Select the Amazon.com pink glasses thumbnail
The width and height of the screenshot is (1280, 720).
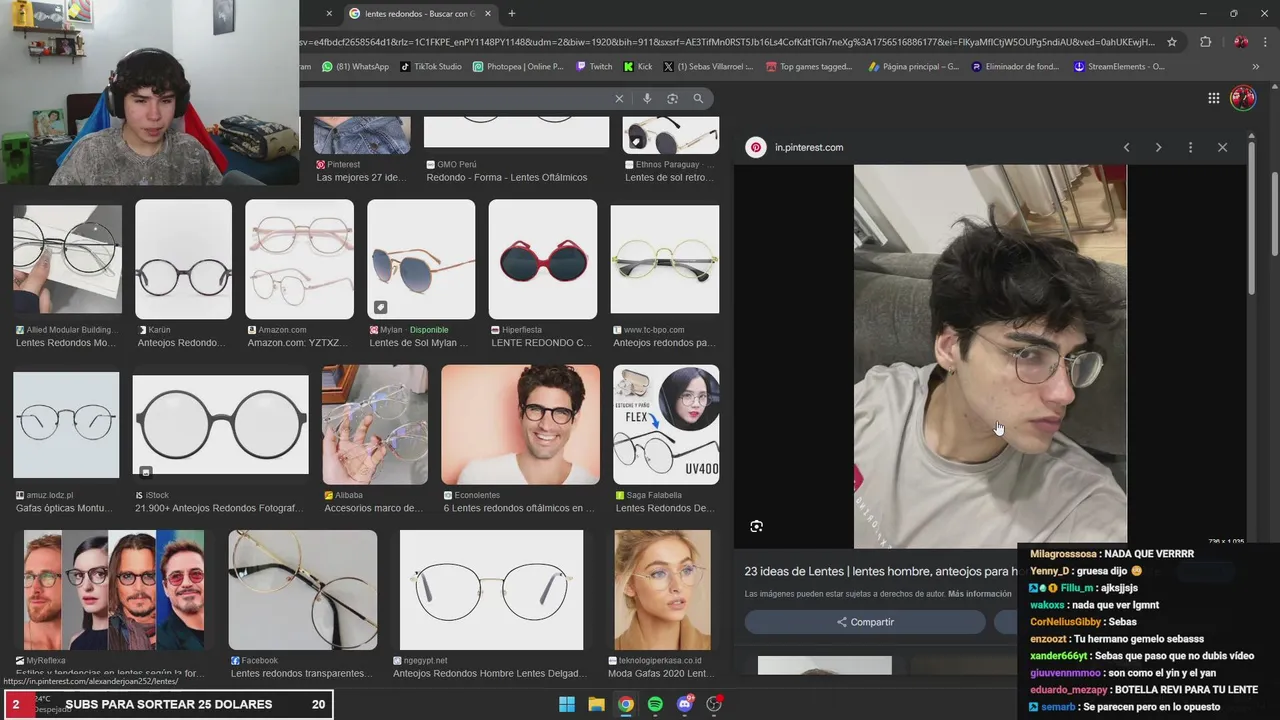coord(299,259)
